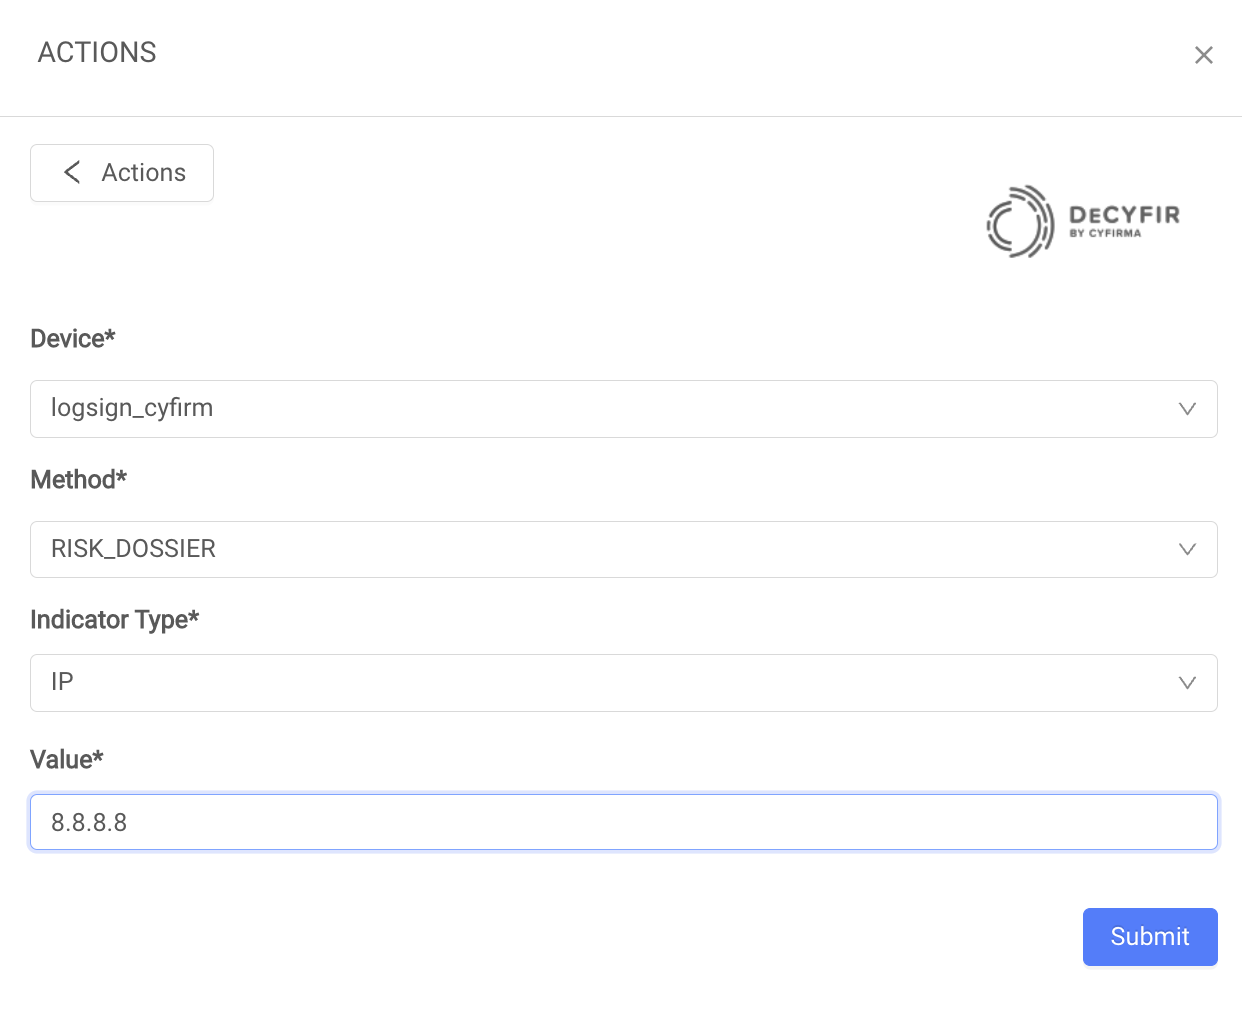The image size is (1242, 1010).
Task: Click the Value field label
Action: click(x=66, y=760)
